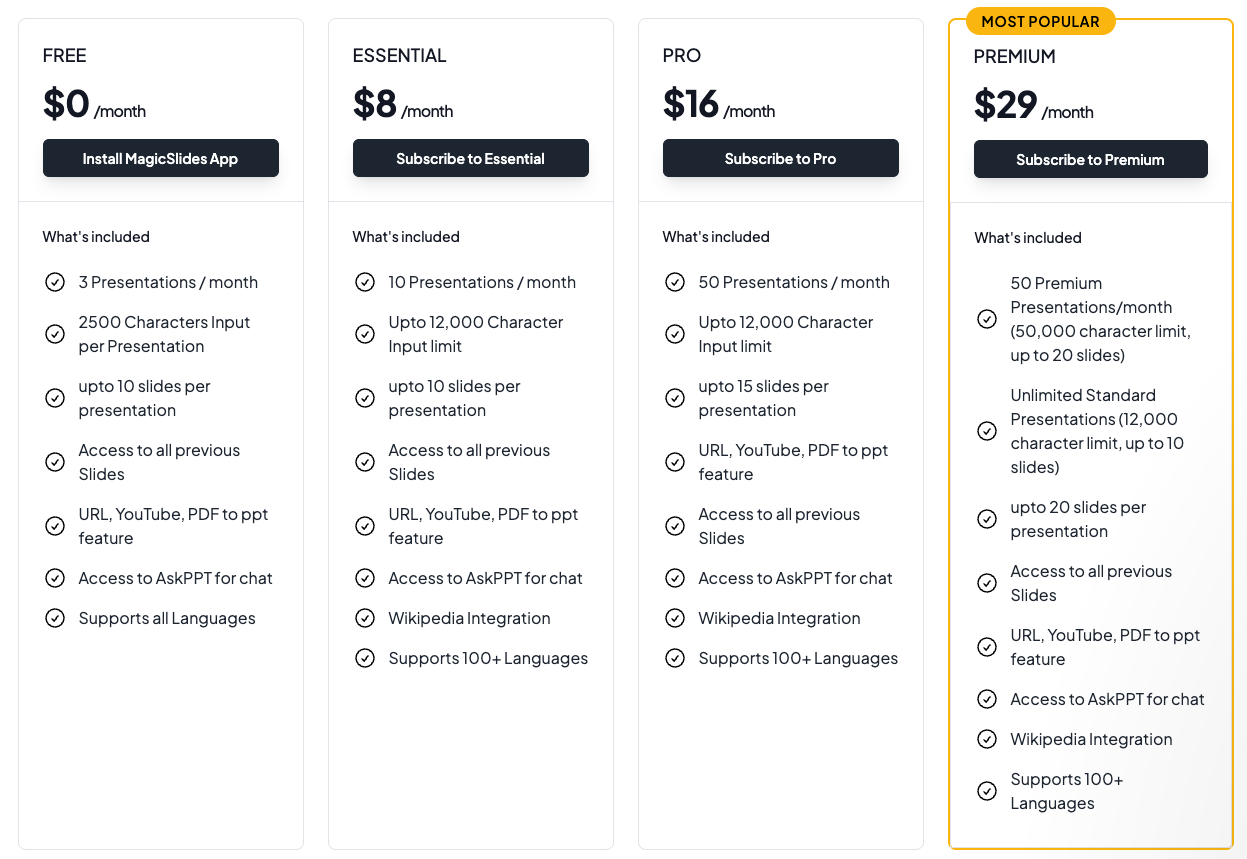Image resolution: width=1247 pixels, height=859 pixels.
Task: Select Subscribe to Premium button
Action: click(1090, 159)
